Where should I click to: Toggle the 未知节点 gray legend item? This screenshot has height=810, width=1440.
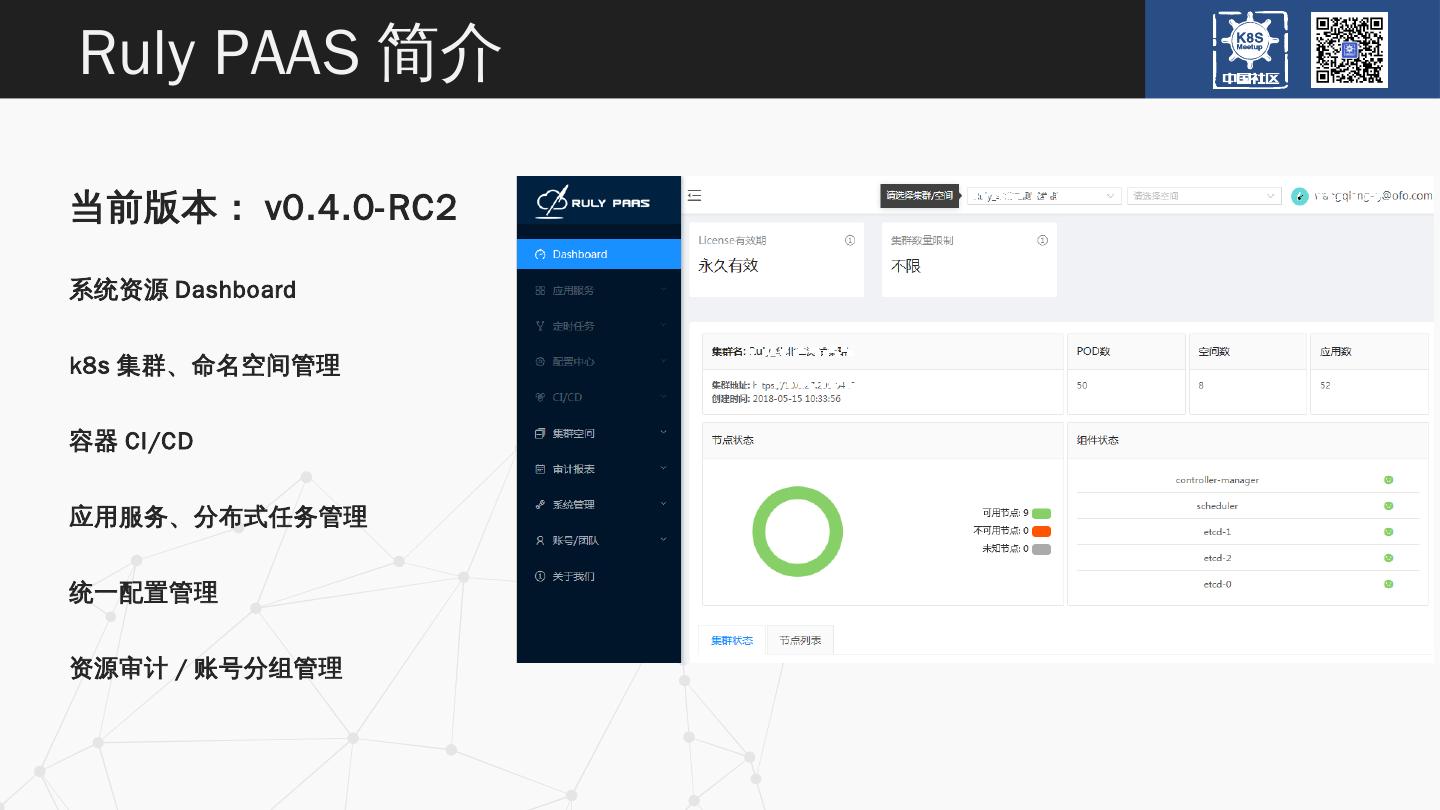click(1041, 549)
